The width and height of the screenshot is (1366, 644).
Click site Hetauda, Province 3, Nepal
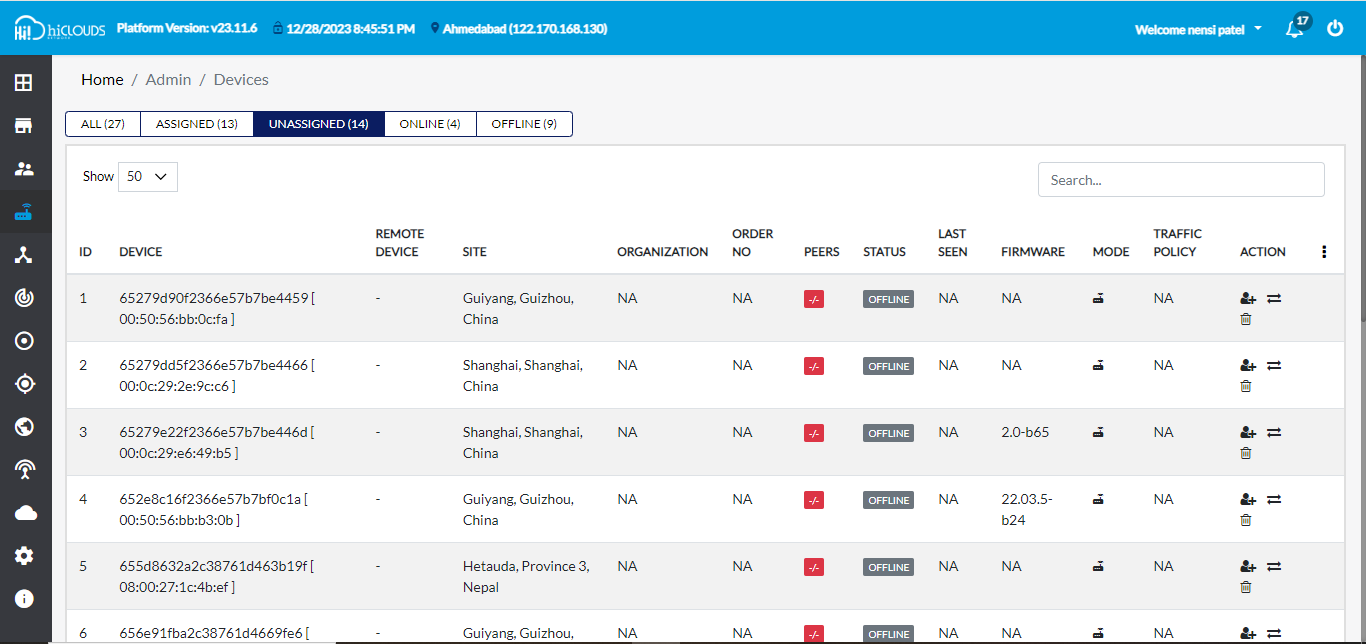click(526, 576)
